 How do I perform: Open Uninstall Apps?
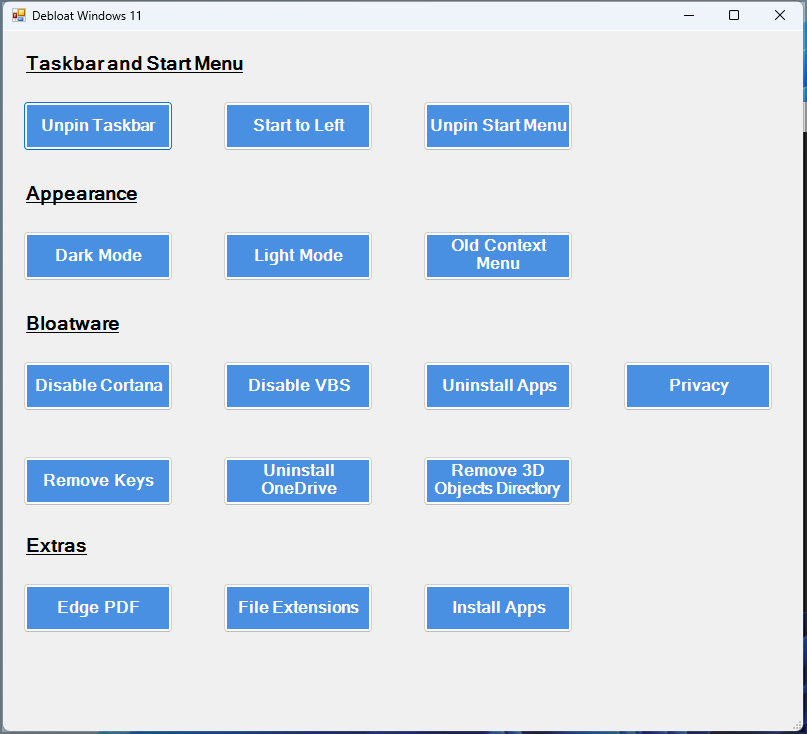click(497, 386)
